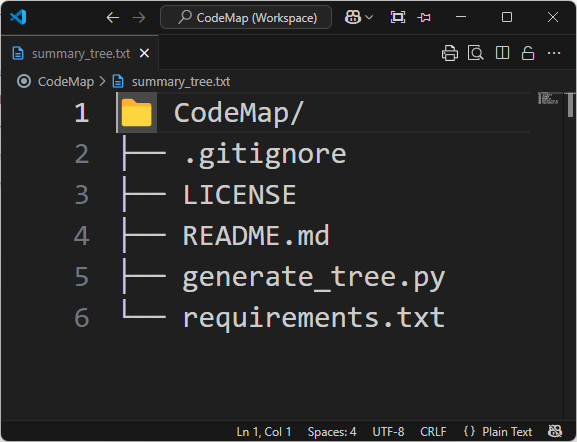Close the summary_tree.txt tab
The image size is (577, 442).
145,53
